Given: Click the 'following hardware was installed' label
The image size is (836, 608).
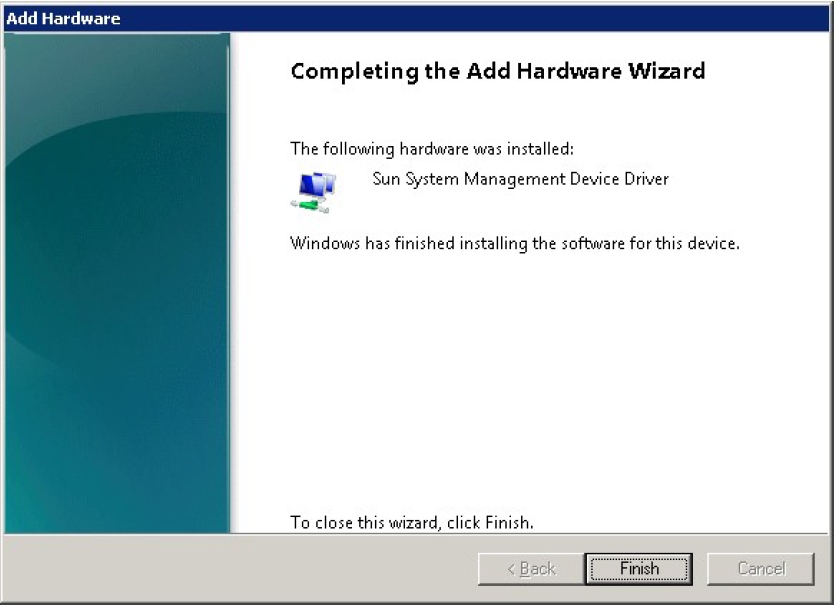Looking at the screenshot, I should pos(432,149).
